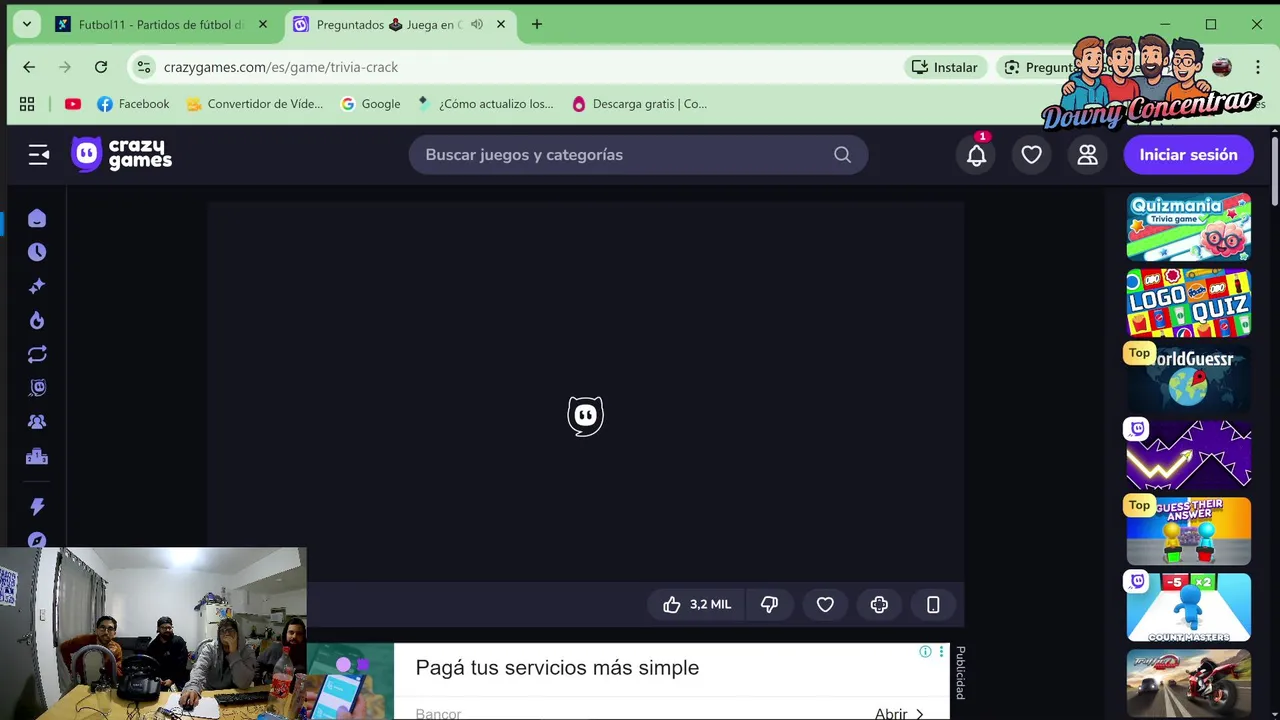Screen dimensions: 1280x720
Task: Open Originals sidebar icon
Action: click(37, 388)
